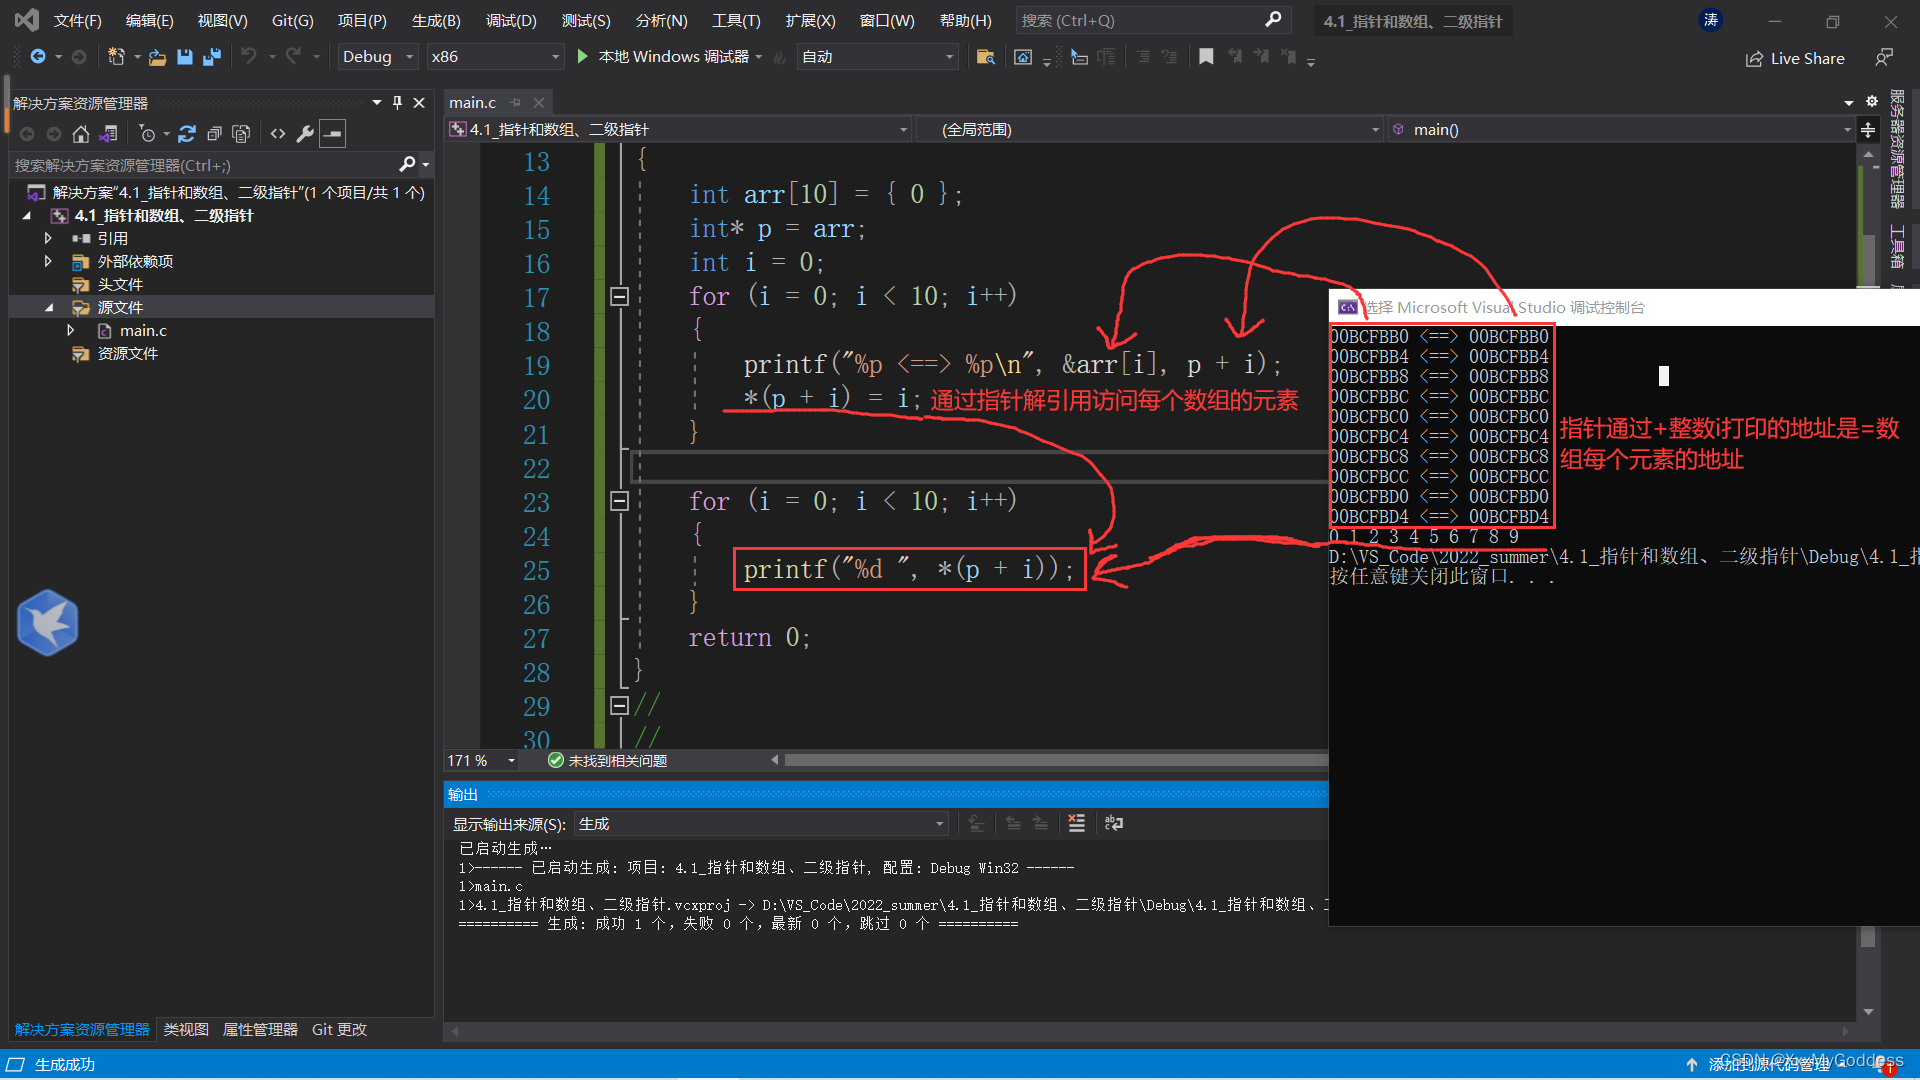Toggle pin on Solution Explorer panel
This screenshot has height=1080, width=1920.
(397, 103)
